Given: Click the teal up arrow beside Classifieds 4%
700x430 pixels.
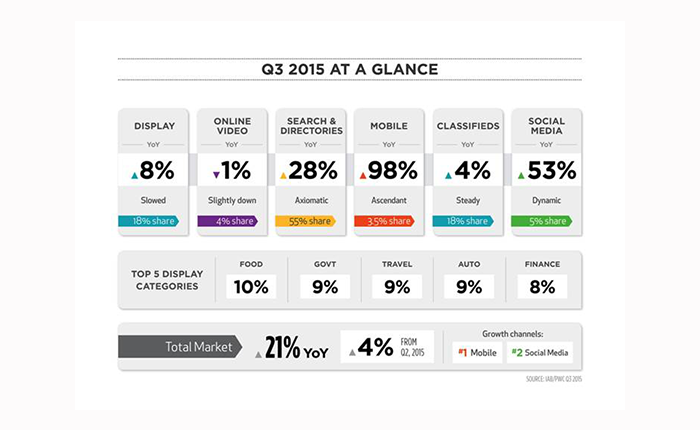Looking at the screenshot, I should (x=448, y=176).
